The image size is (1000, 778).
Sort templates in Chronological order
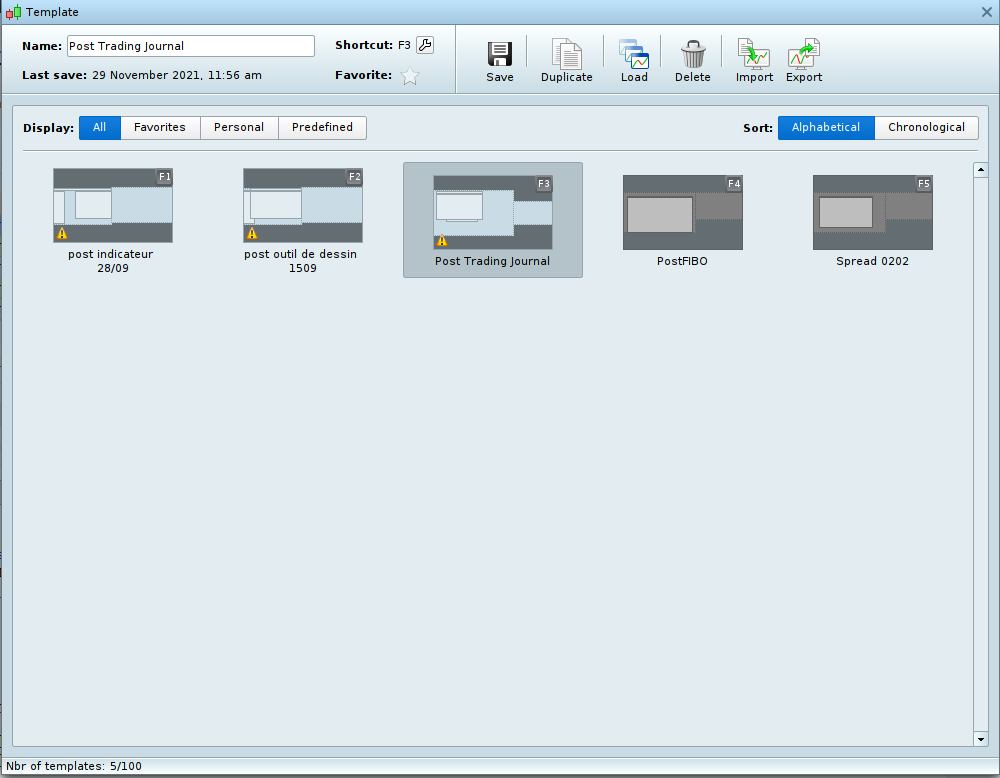click(927, 128)
